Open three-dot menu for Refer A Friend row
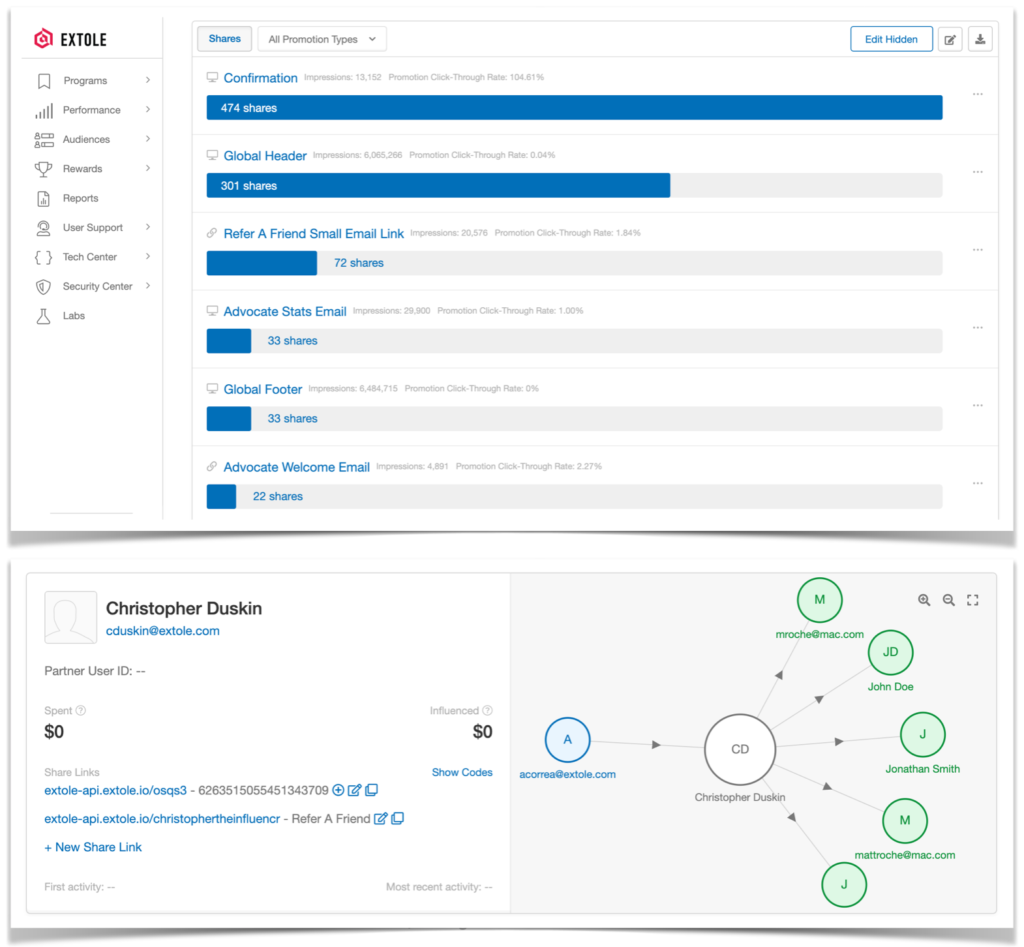Viewport: 1024px width, 947px height. 978,249
